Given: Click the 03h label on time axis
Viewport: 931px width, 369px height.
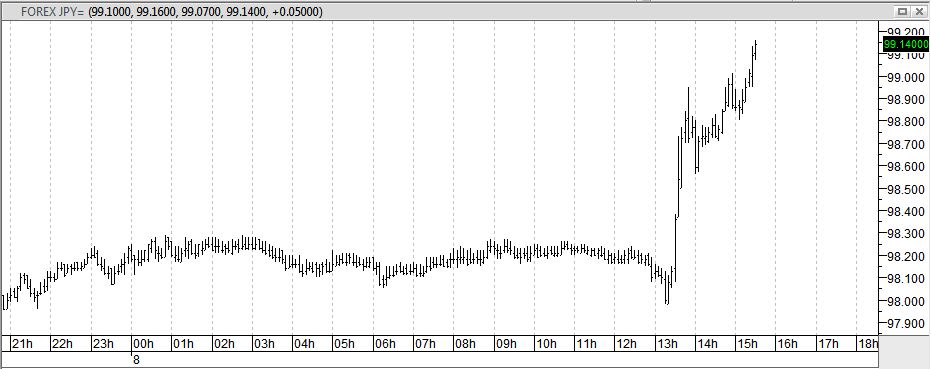Looking at the screenshot, I should coord(264,344).
